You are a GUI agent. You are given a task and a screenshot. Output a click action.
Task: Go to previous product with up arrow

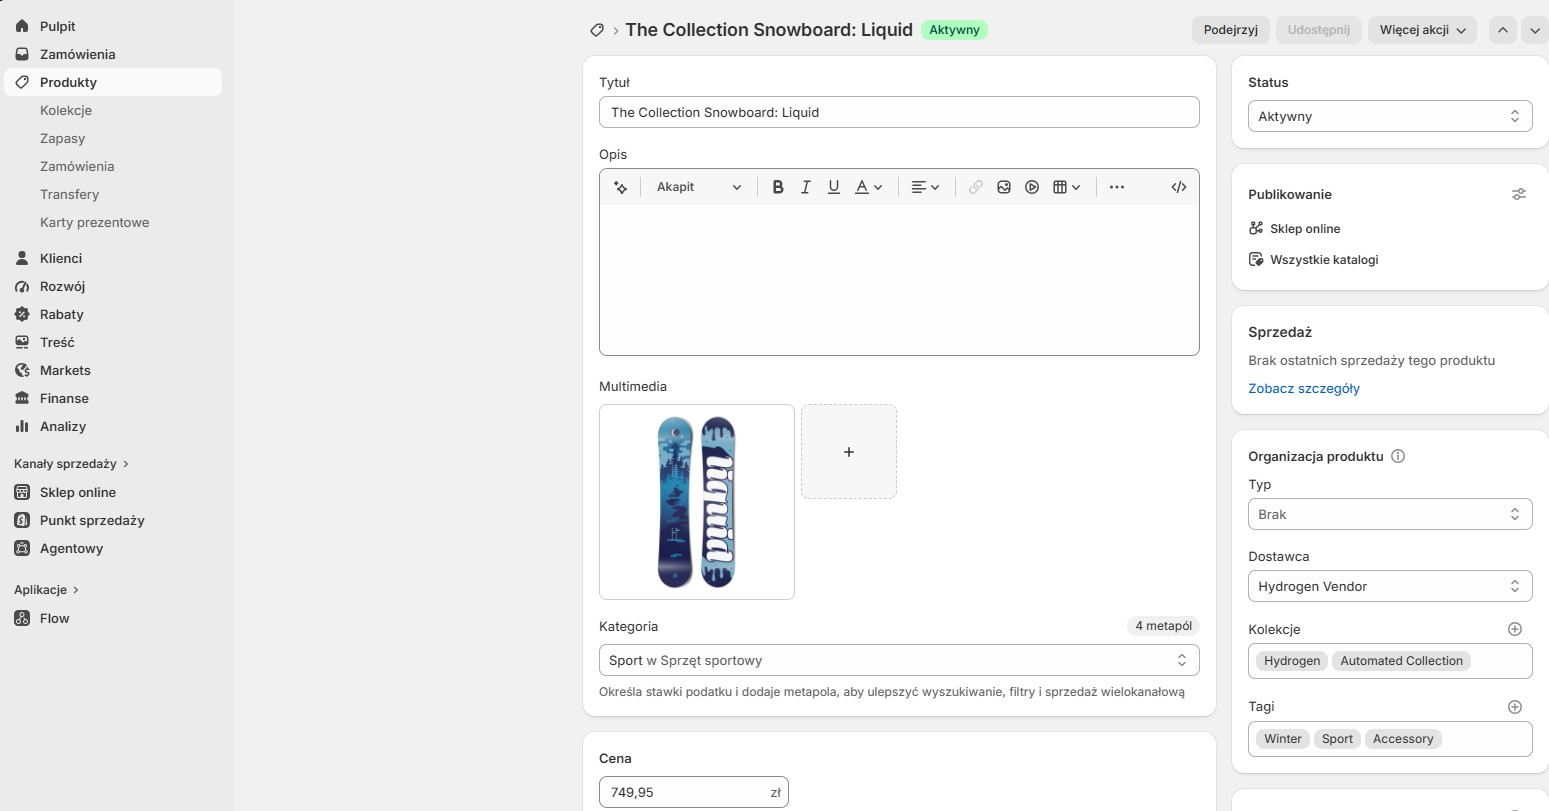pos(1503,30)
